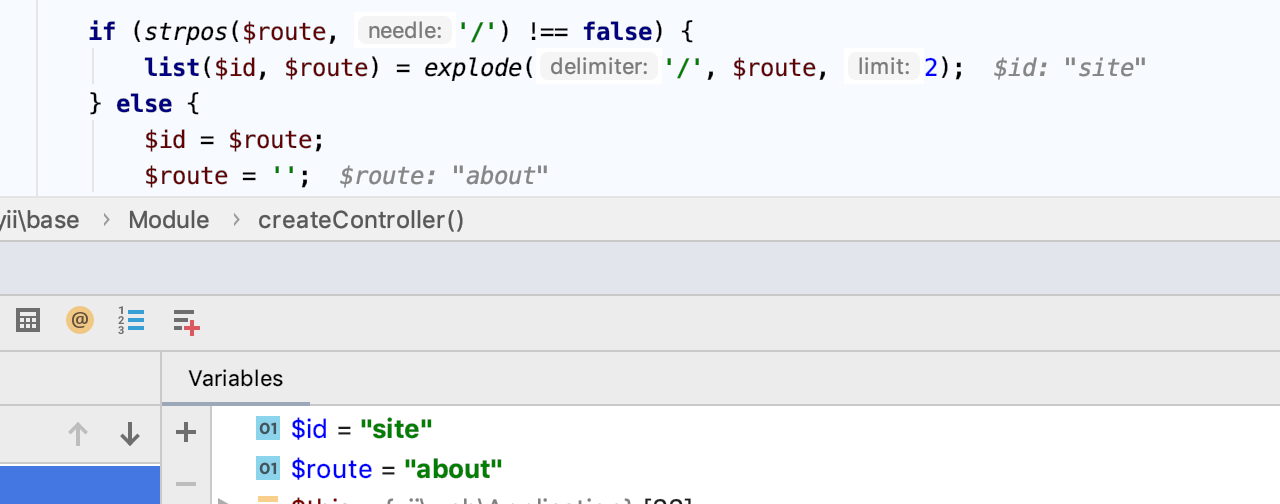Open the Variables tab
This screenshot has height=504, width=1280.
pyautogui.click(x=236, y=379)
